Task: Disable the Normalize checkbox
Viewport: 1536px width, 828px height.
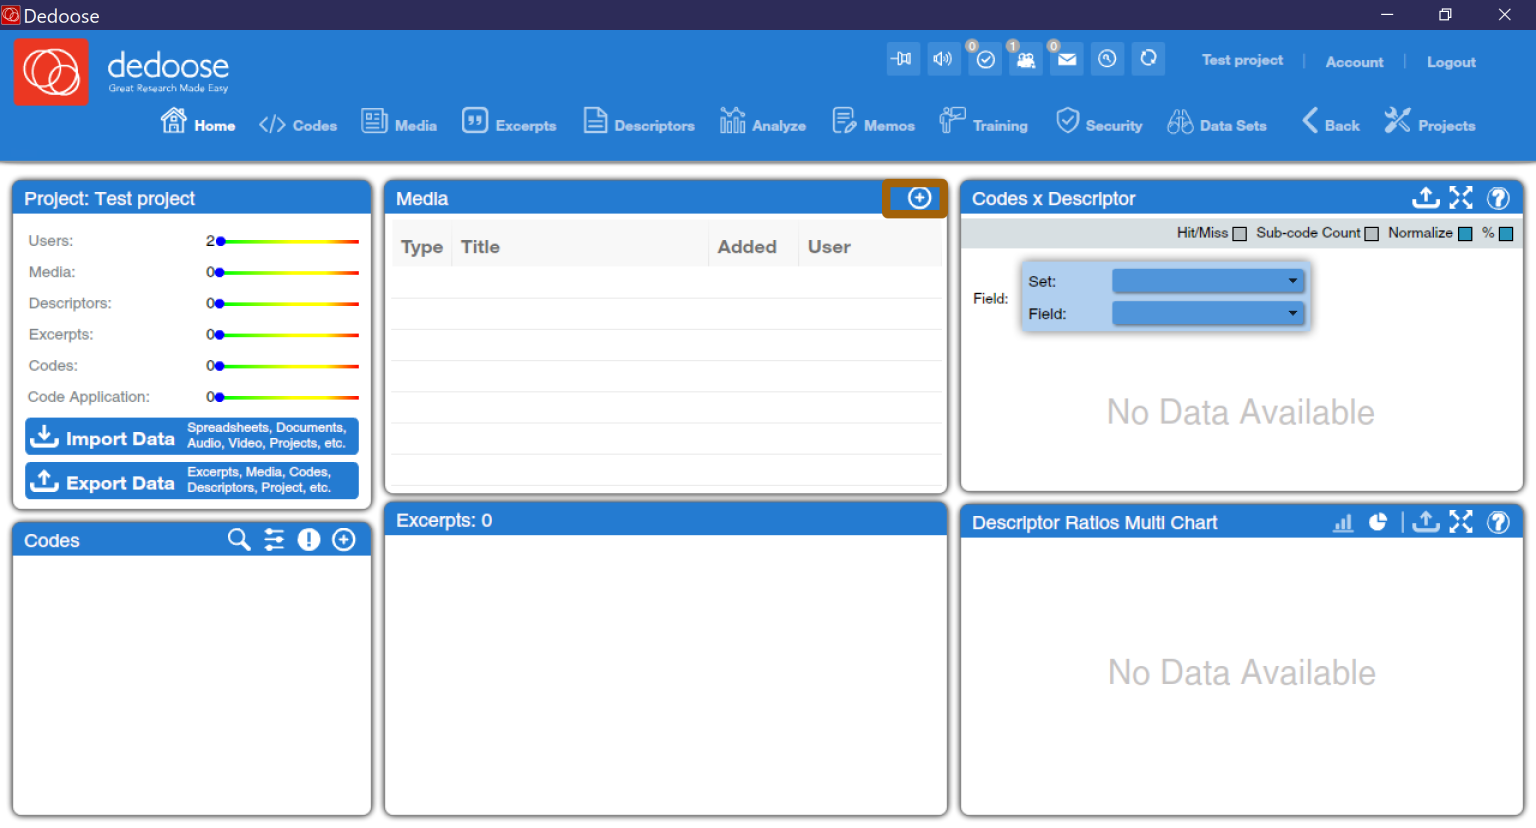Action: tap(1464, 232)
